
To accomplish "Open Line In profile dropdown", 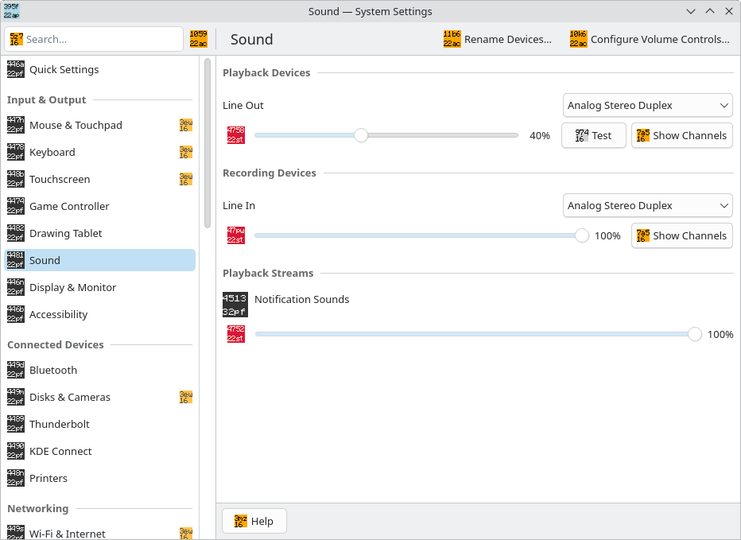I will (647, 206).
